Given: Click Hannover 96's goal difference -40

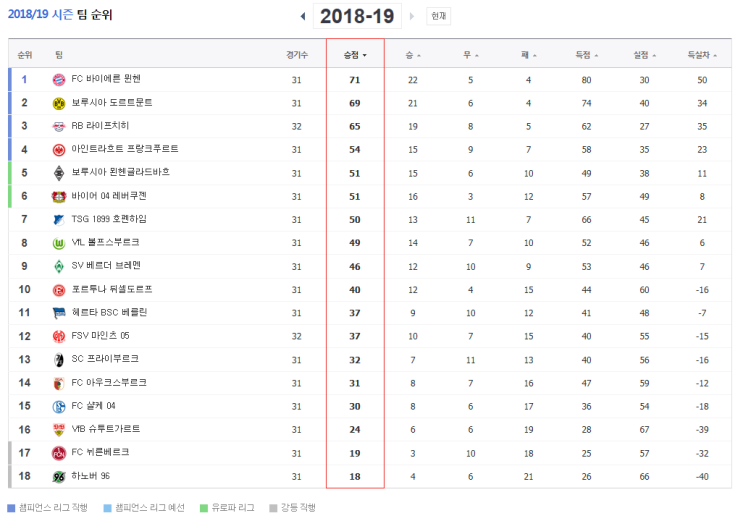Looking at the screenshot, I should click(x=702, y=476).
